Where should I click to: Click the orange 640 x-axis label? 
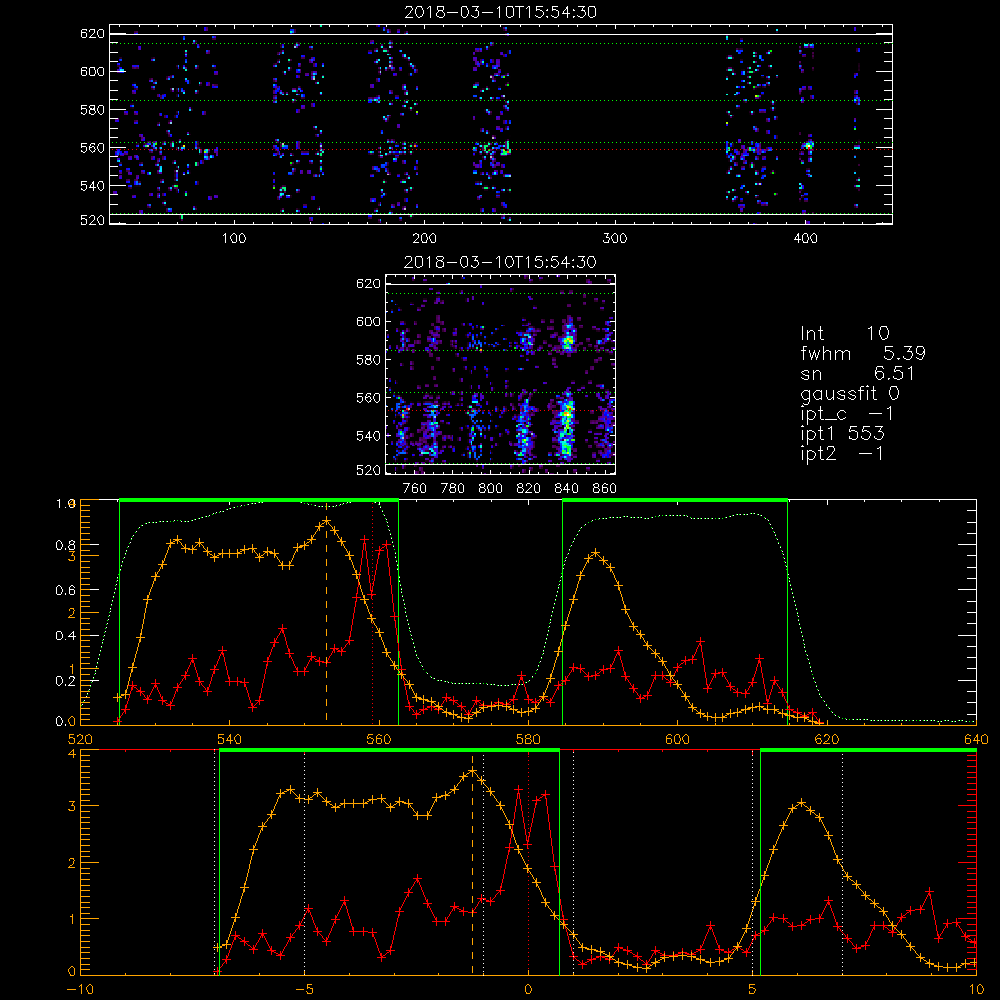click(976, 740)
